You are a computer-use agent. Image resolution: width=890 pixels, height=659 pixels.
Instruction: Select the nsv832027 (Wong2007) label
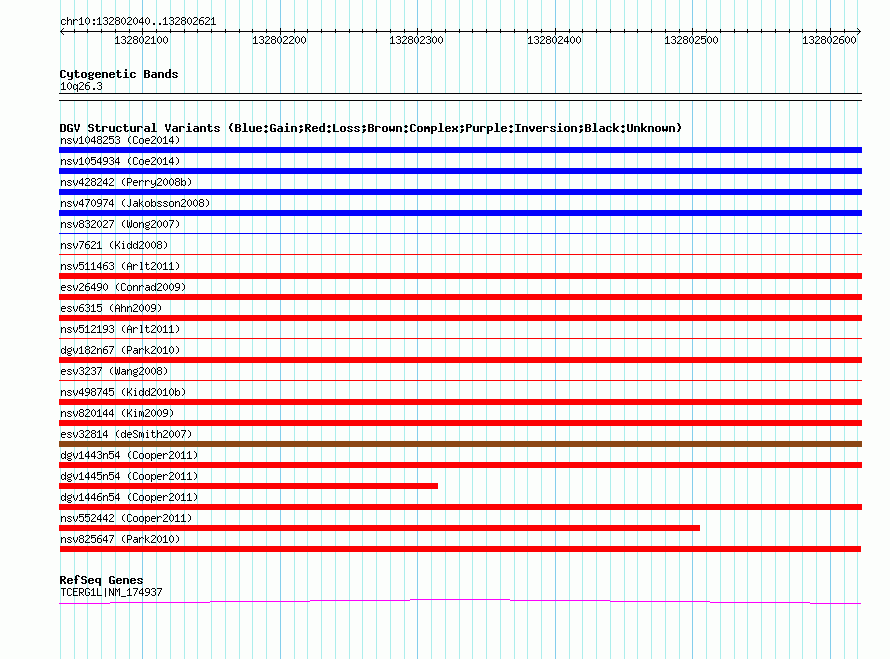click(120, 224)
